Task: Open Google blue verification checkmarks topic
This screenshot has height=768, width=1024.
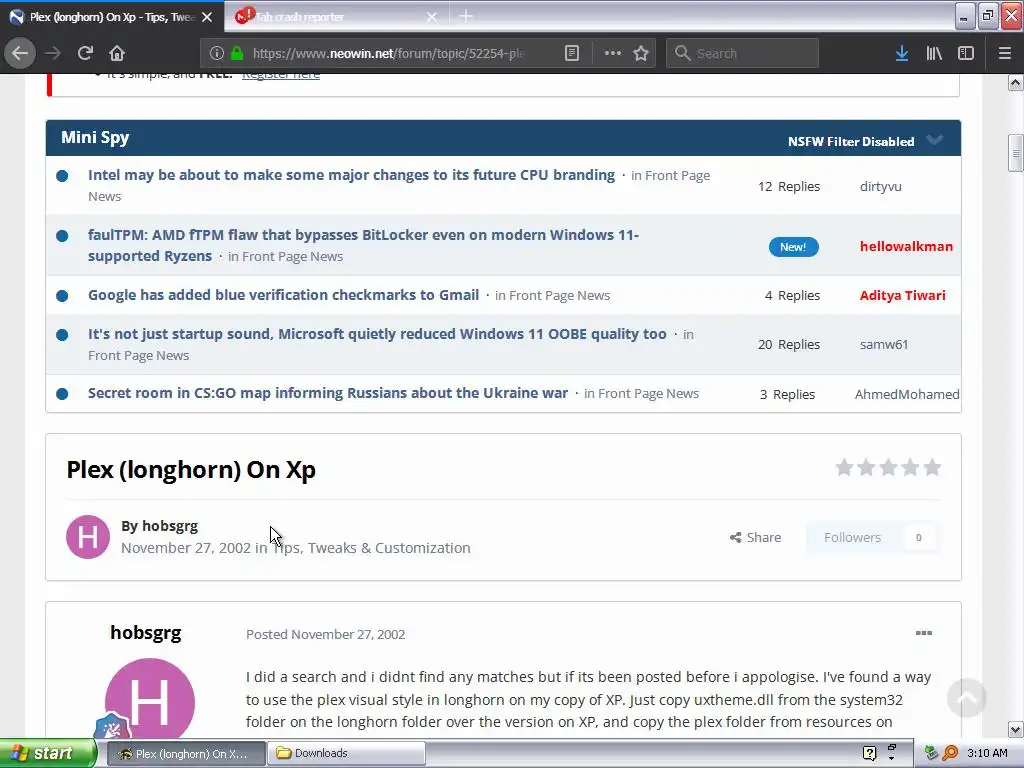Action: (x=283, y=295)
